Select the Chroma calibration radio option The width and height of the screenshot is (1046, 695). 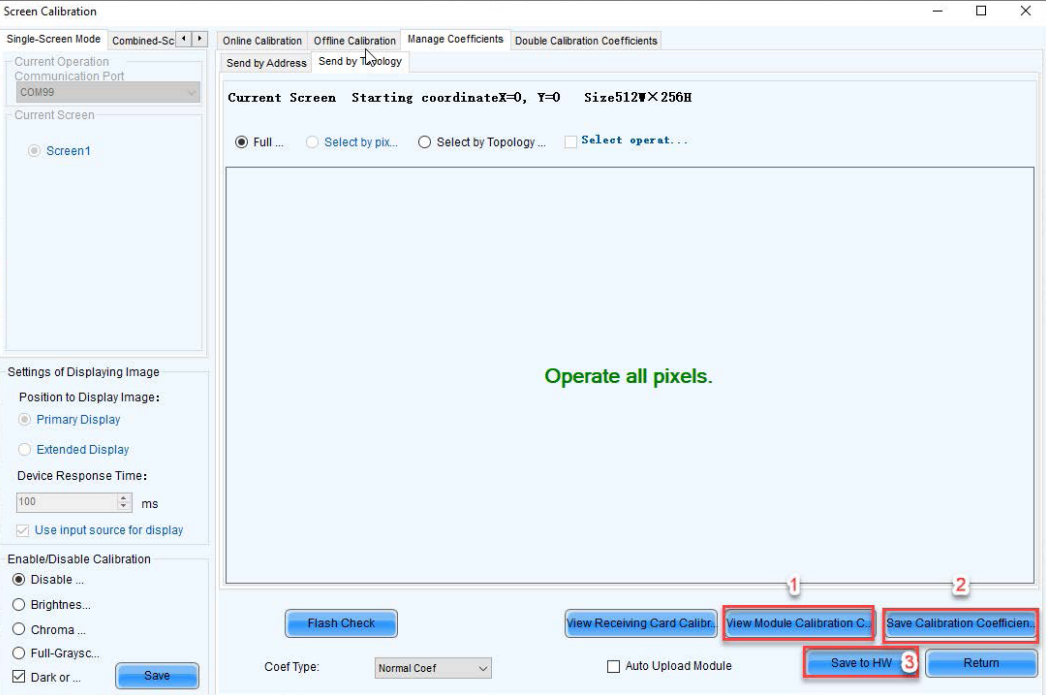(x=19, y=630)
